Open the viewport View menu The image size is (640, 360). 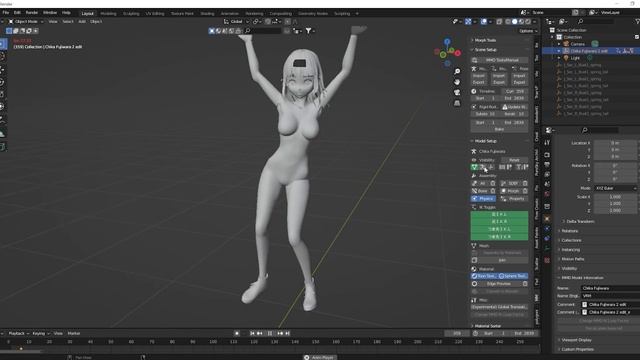point(53,21)
